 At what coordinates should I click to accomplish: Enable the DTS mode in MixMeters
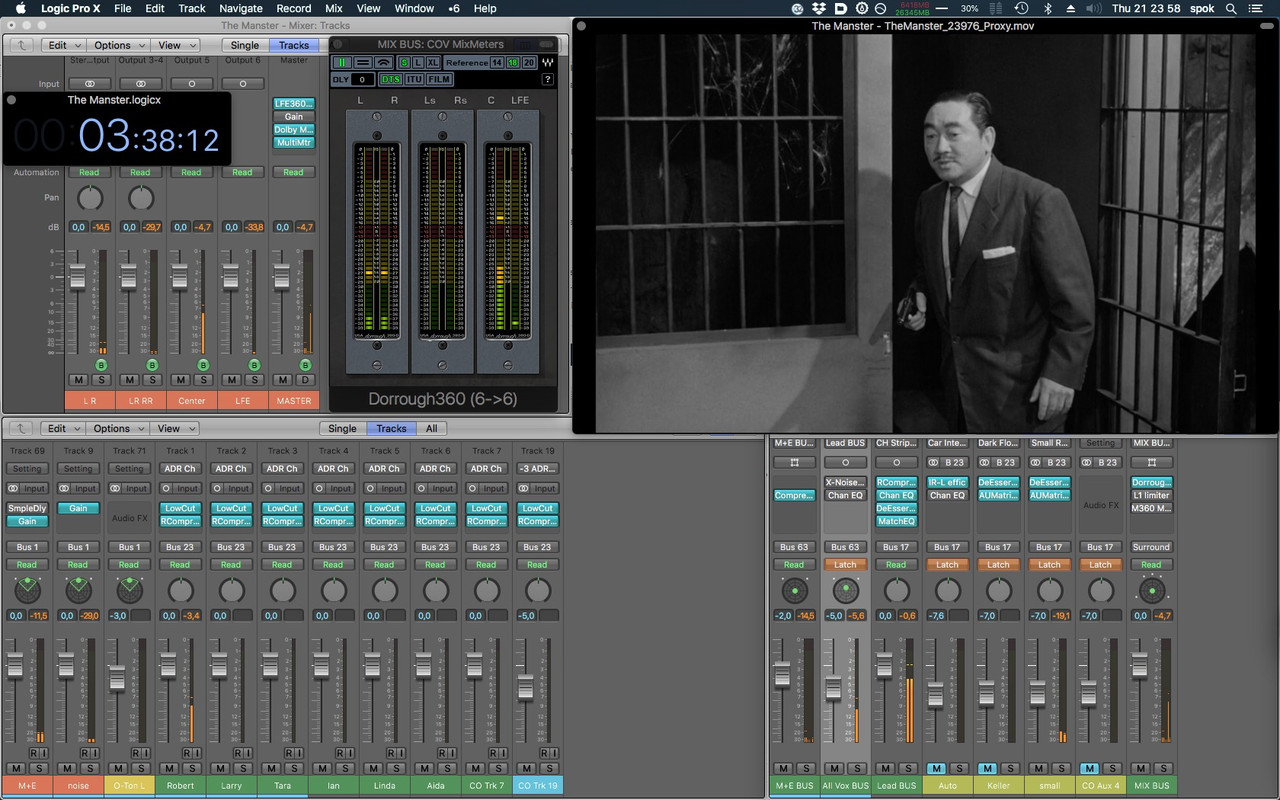click(x=391, y=79)
